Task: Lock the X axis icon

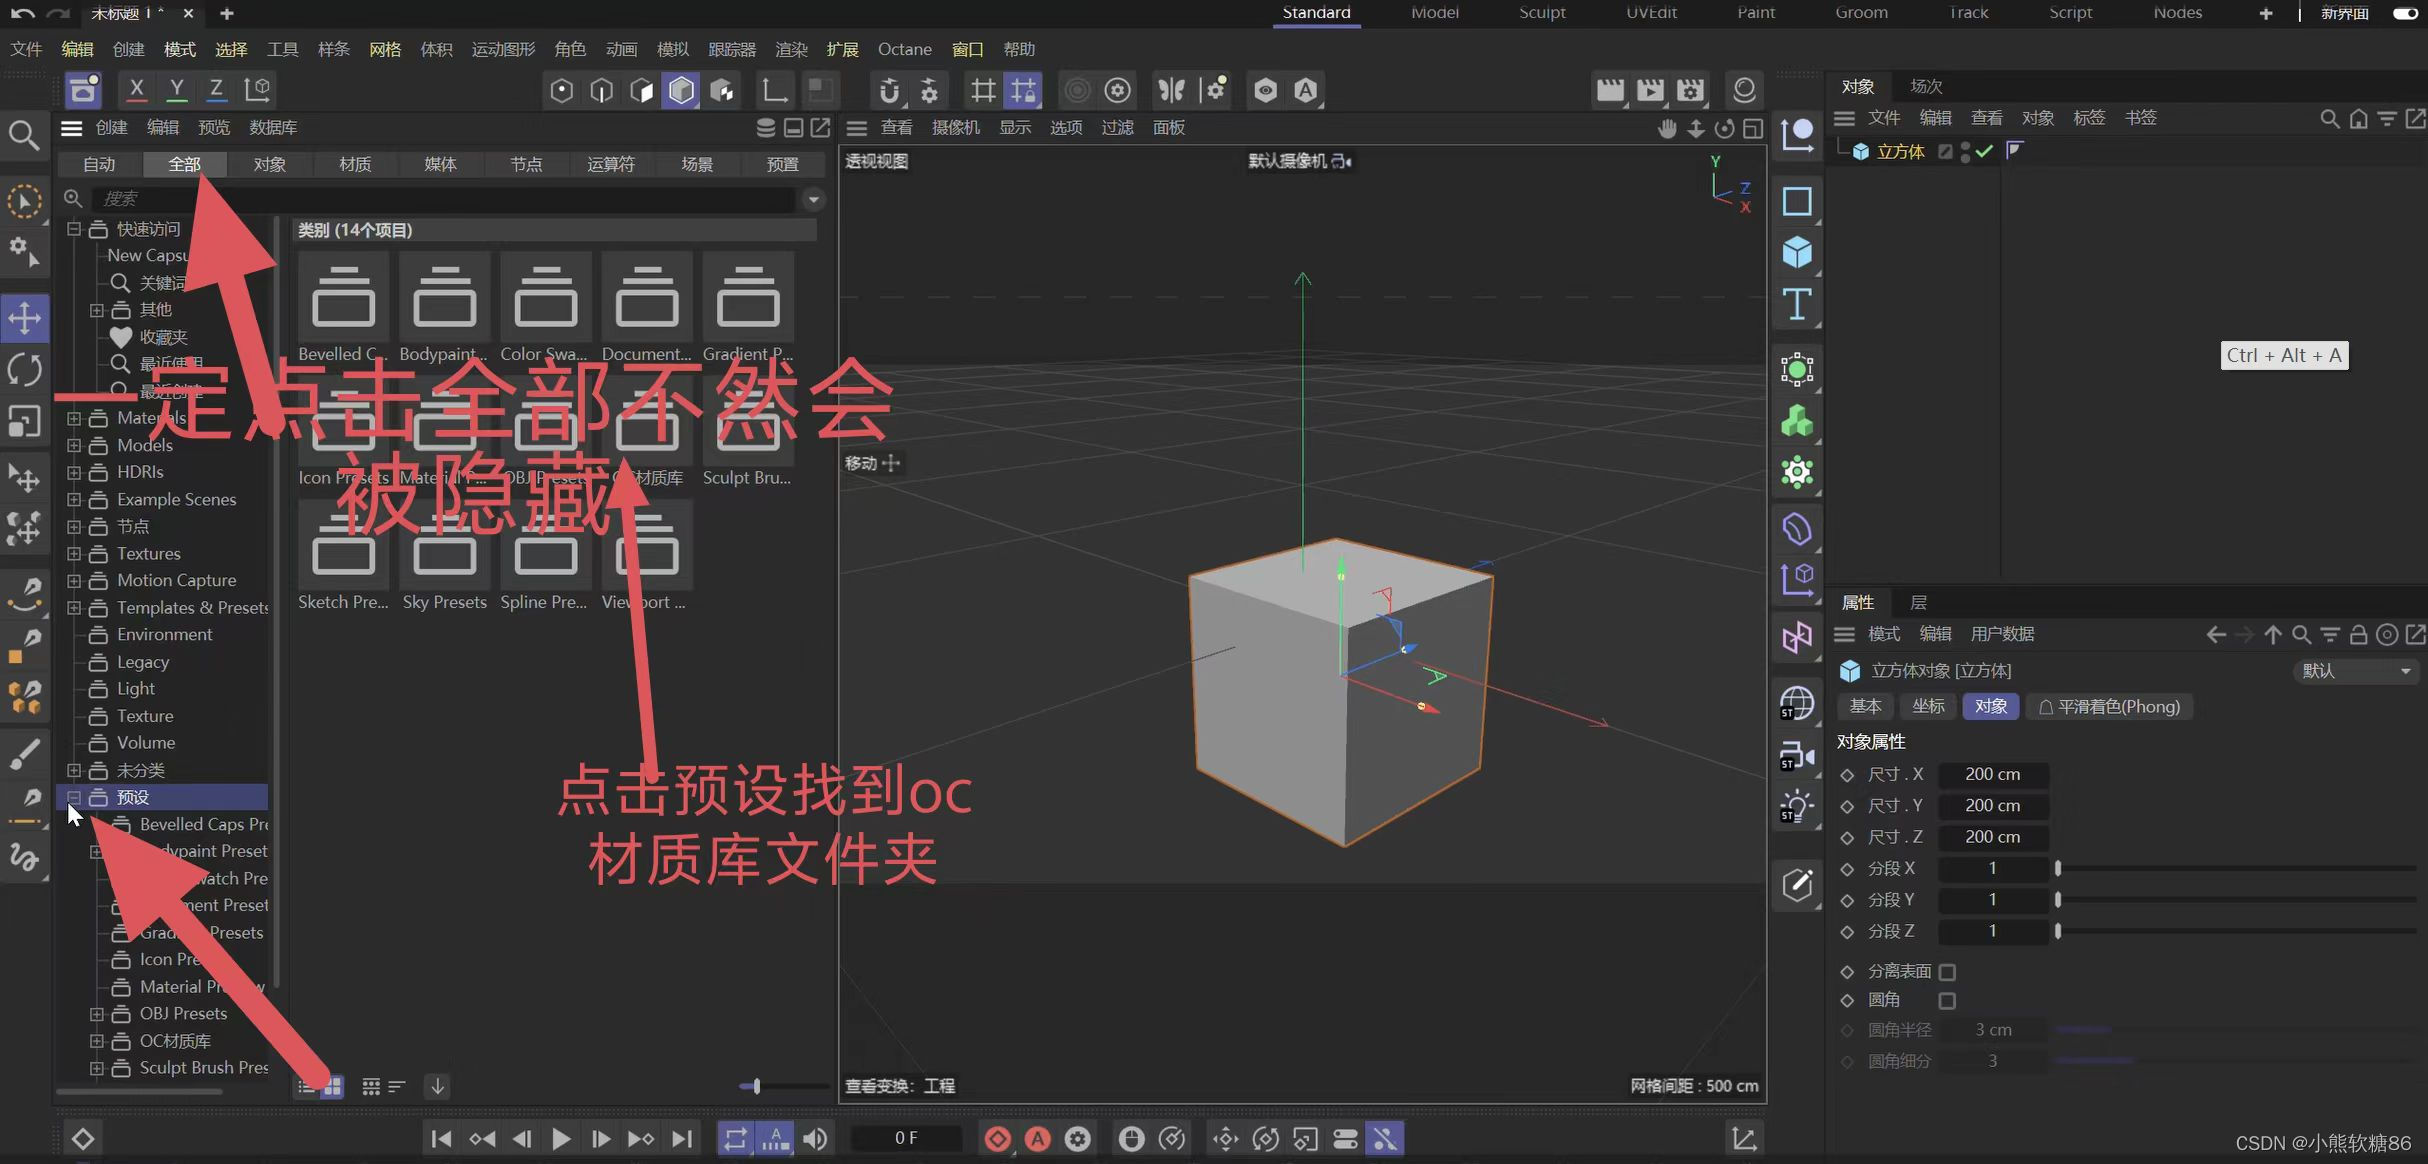Action: tap(137, 89)
